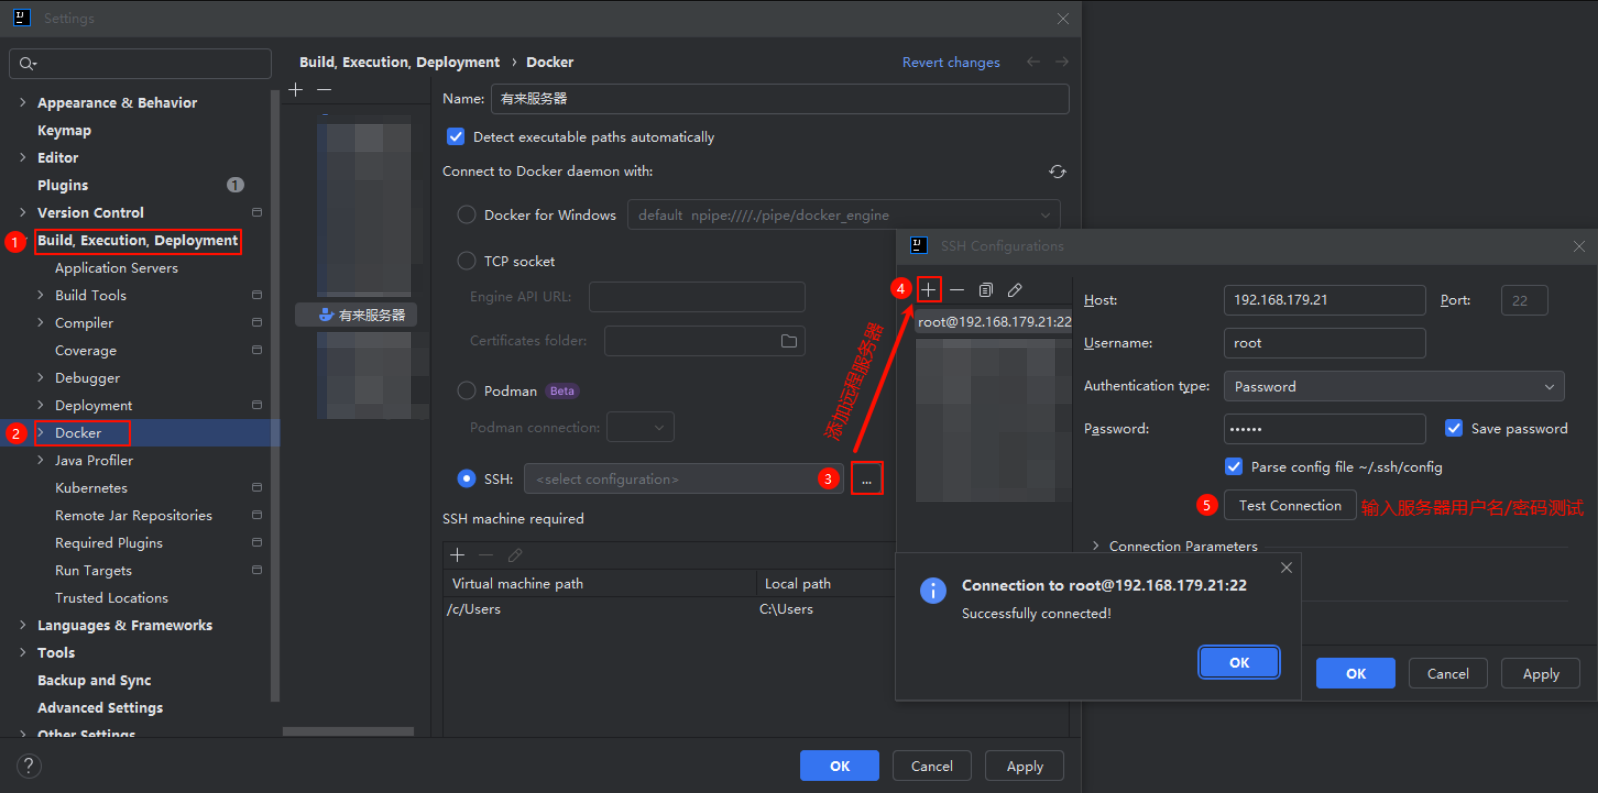Open the SSH configuration browse ellipsis button
The width and height of the screenshot is (1598, 793).
click(x=866, y=480)
